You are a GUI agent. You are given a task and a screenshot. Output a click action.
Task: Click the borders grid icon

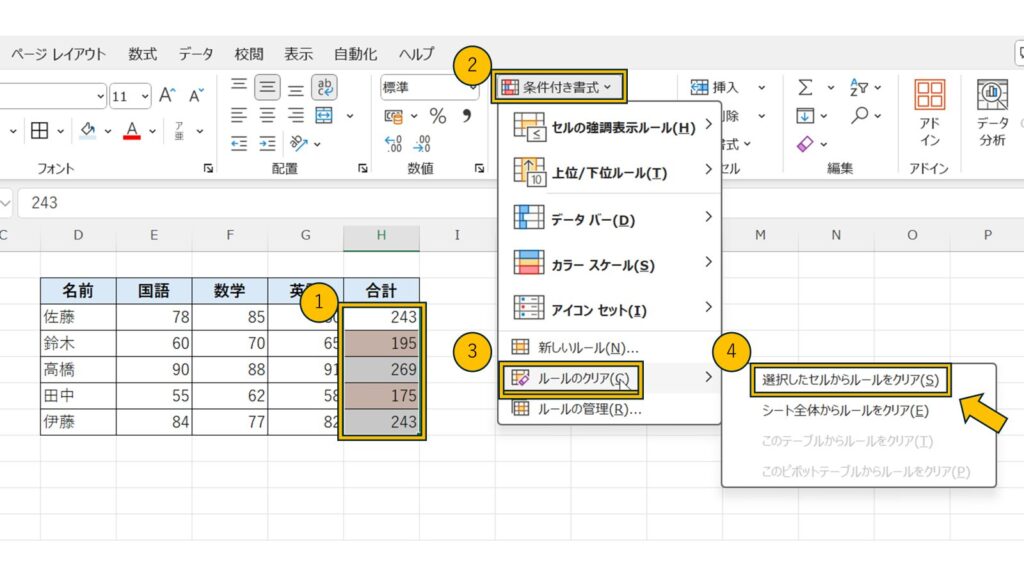(39, 130)
